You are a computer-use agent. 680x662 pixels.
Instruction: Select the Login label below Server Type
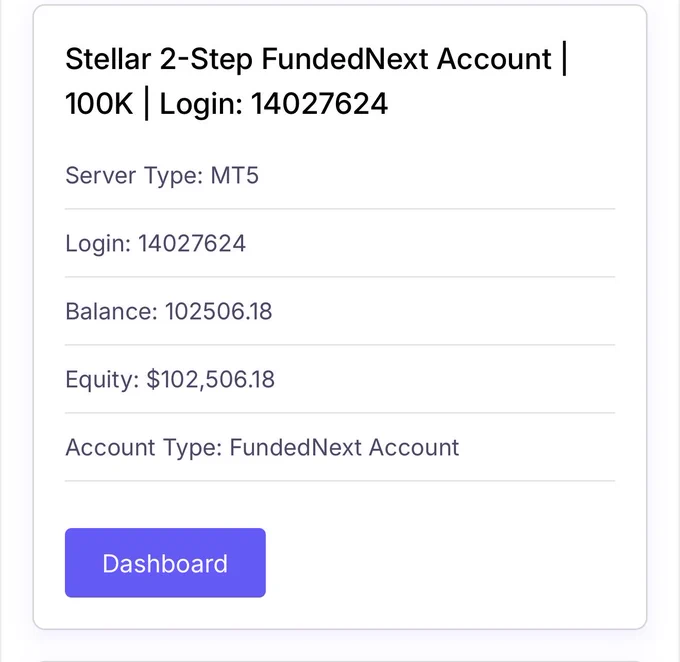98,243
